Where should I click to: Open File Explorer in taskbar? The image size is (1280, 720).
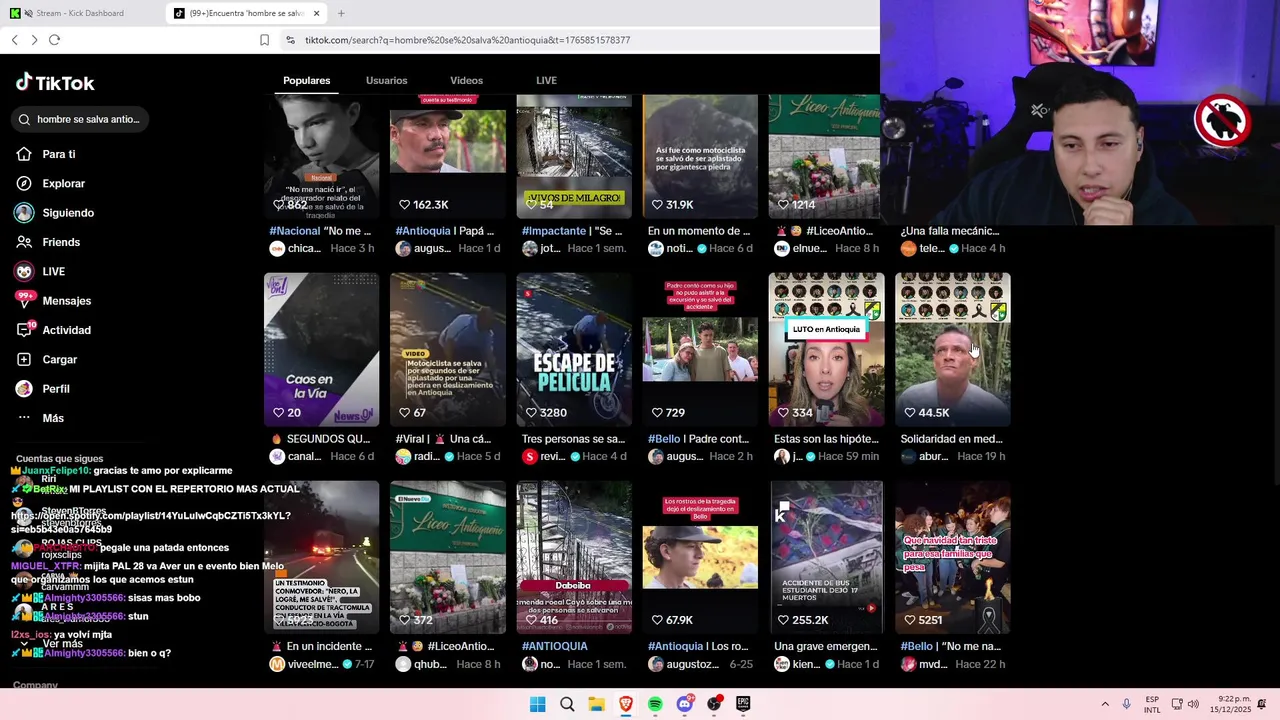[596, 704]
